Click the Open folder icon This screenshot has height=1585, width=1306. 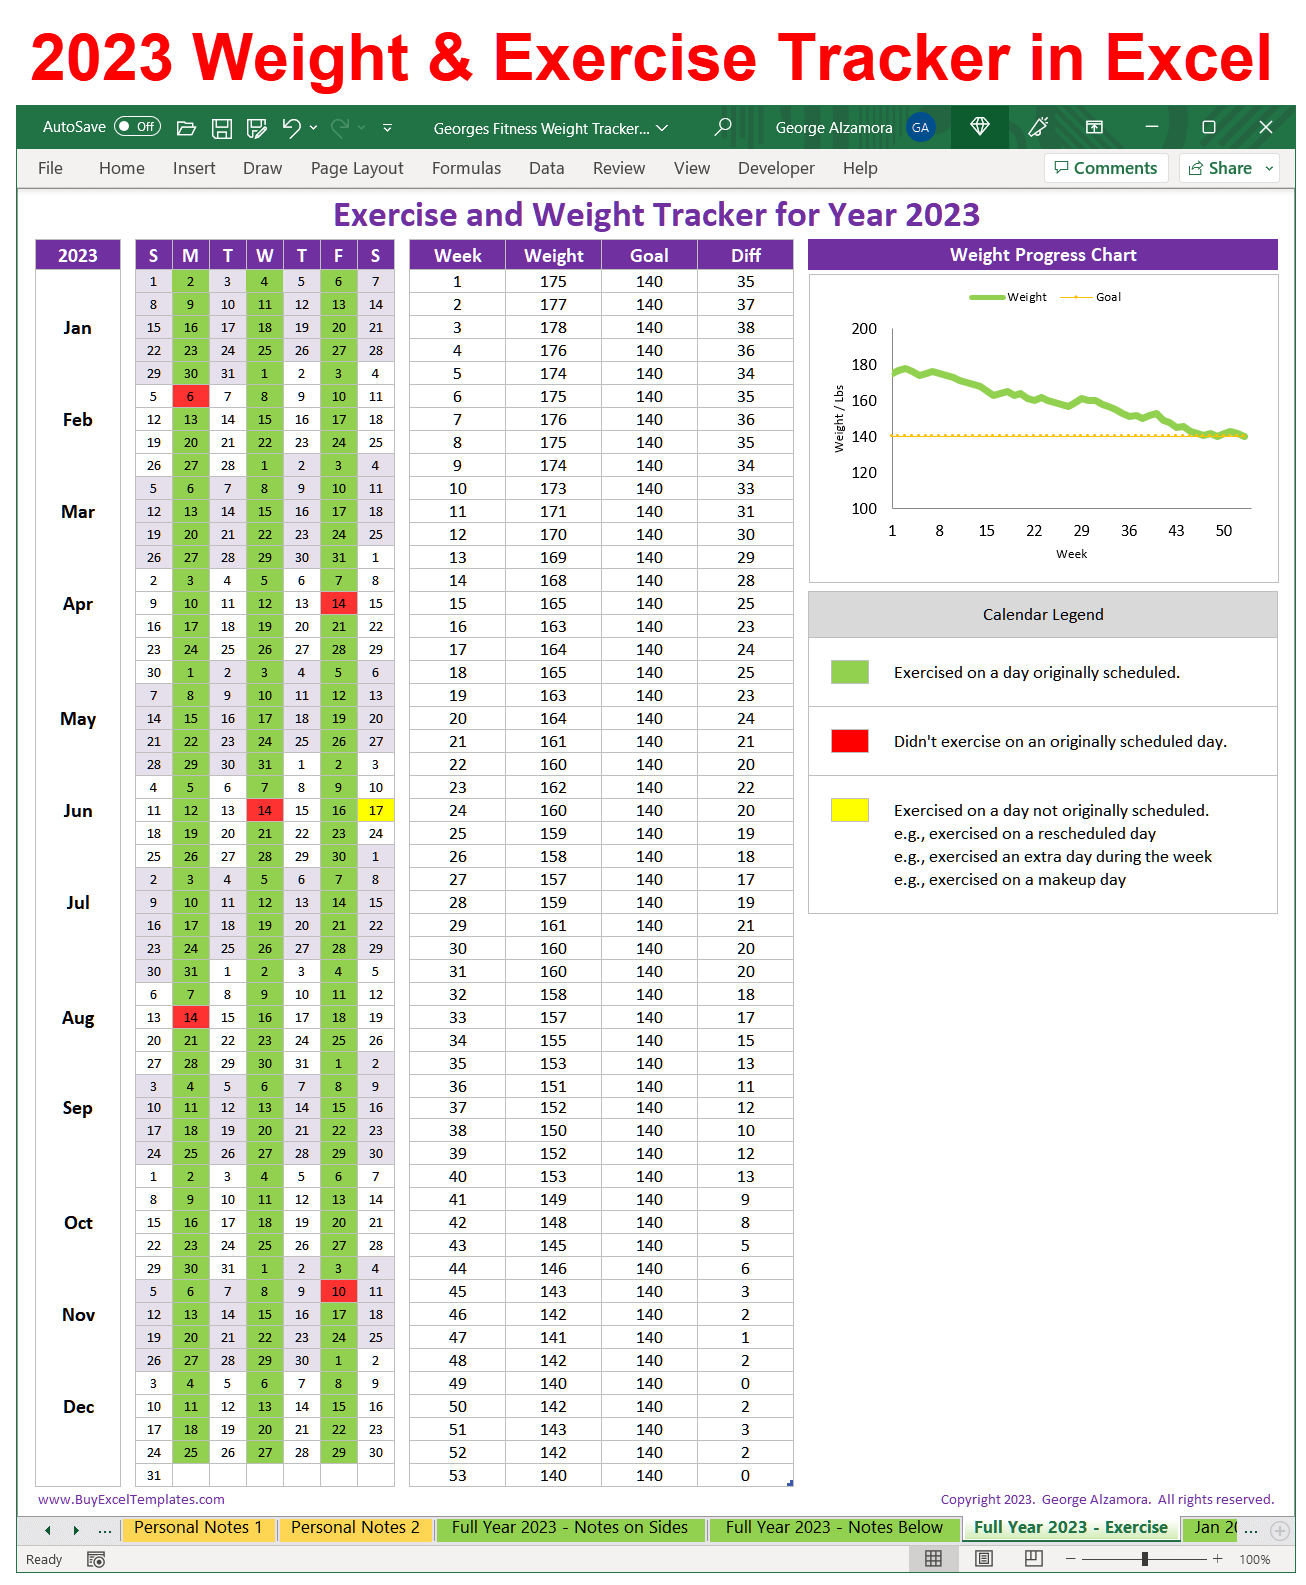coord(186,128)
